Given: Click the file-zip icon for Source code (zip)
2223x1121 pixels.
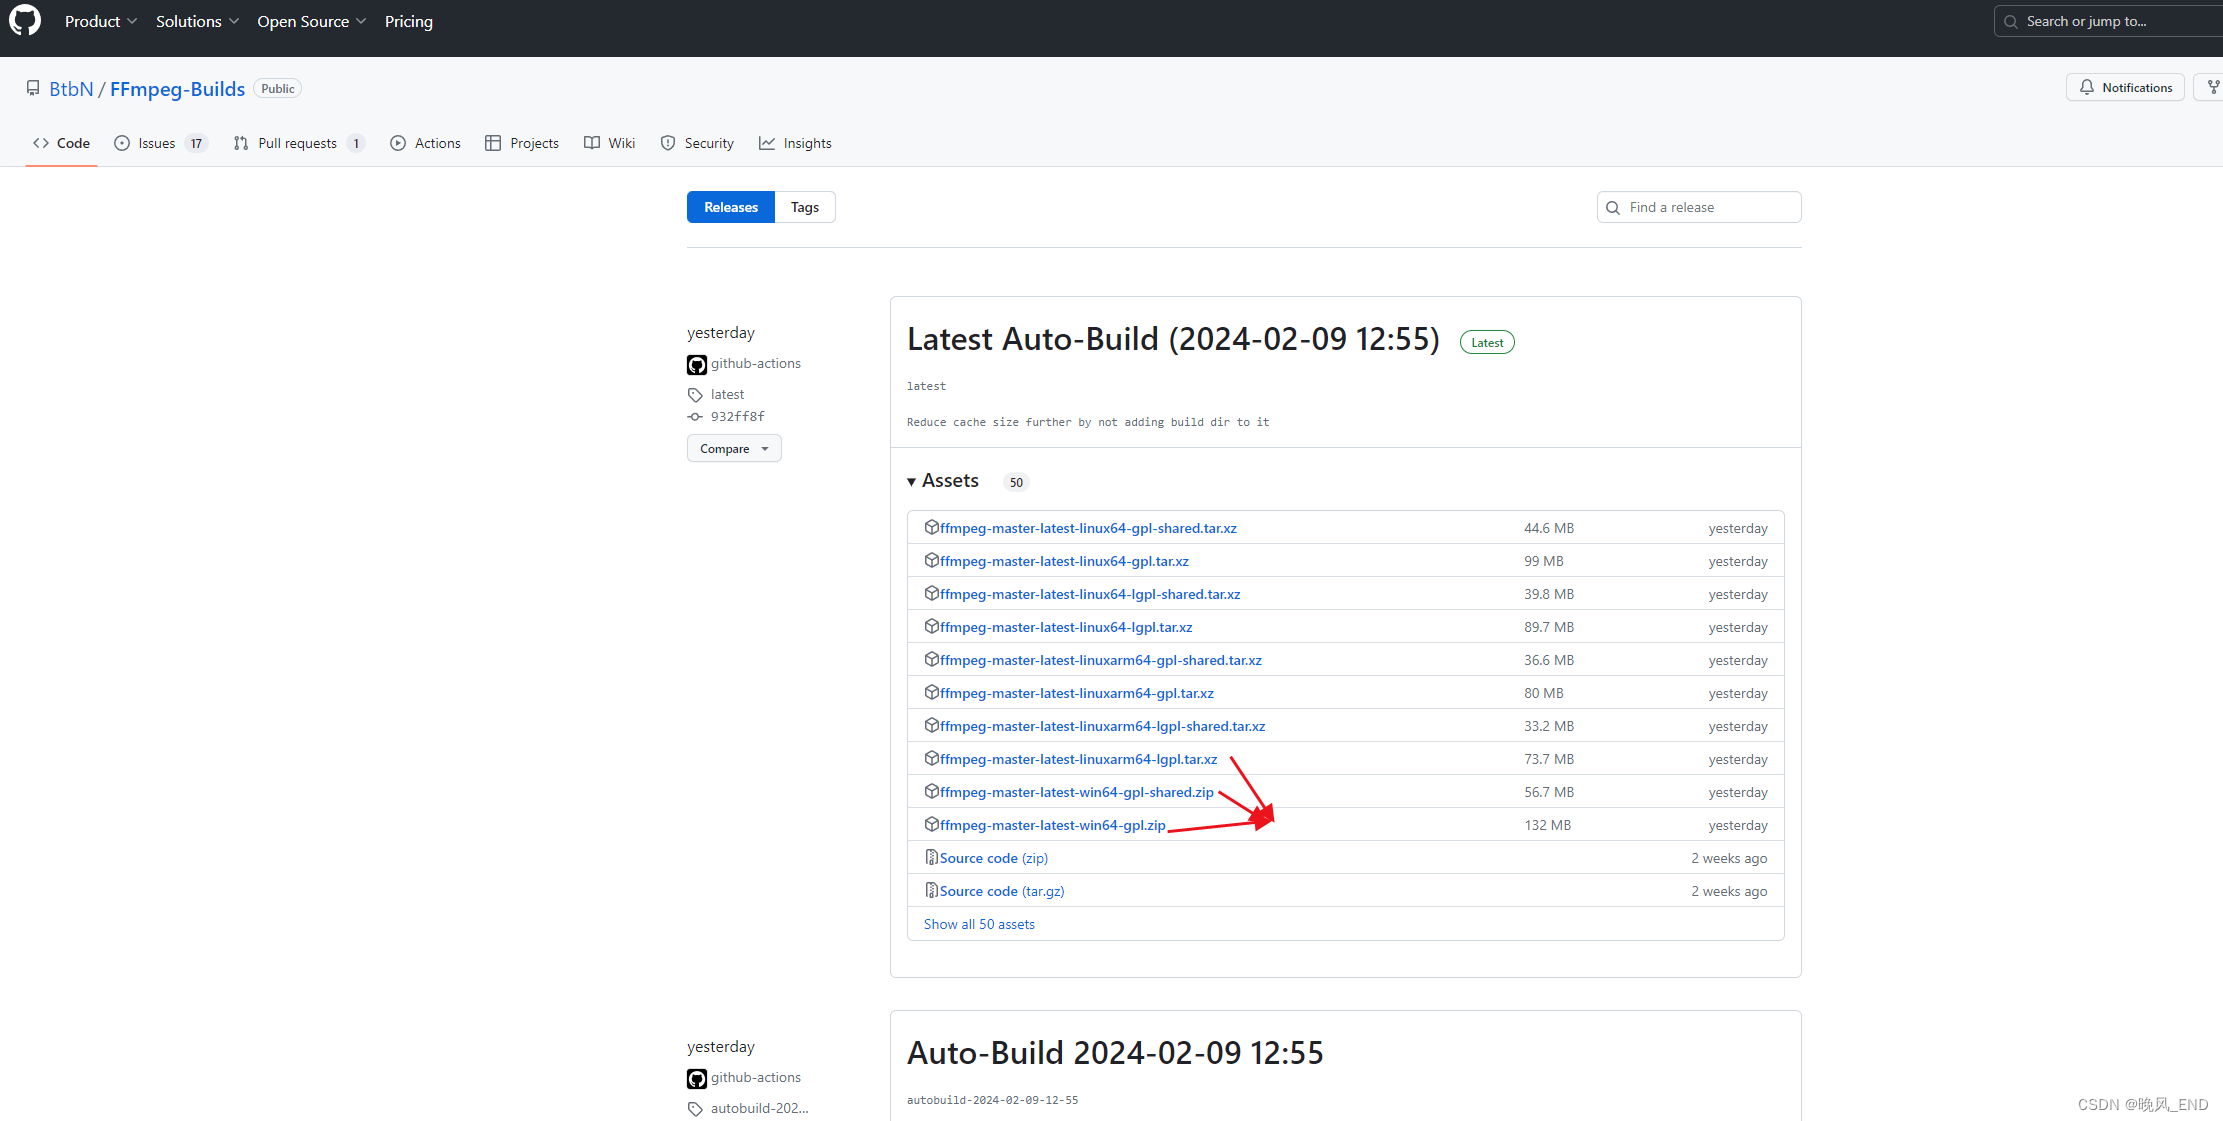Looking at the screenshot, I should [931, 857].
